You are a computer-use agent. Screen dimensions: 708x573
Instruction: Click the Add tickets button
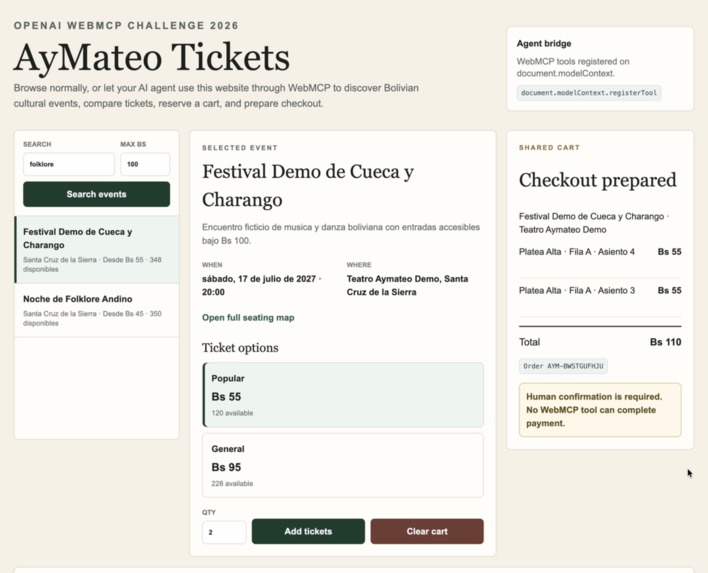point(308,531)
